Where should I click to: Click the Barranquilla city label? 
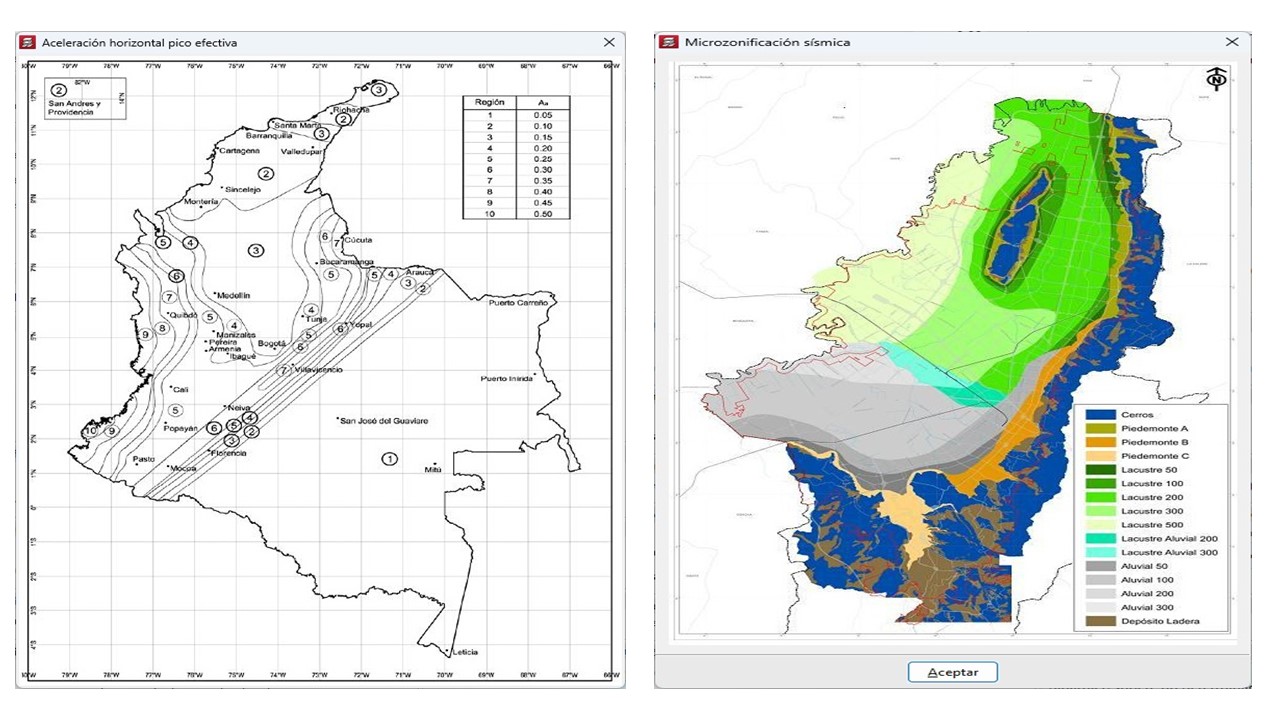click(268, 135)
